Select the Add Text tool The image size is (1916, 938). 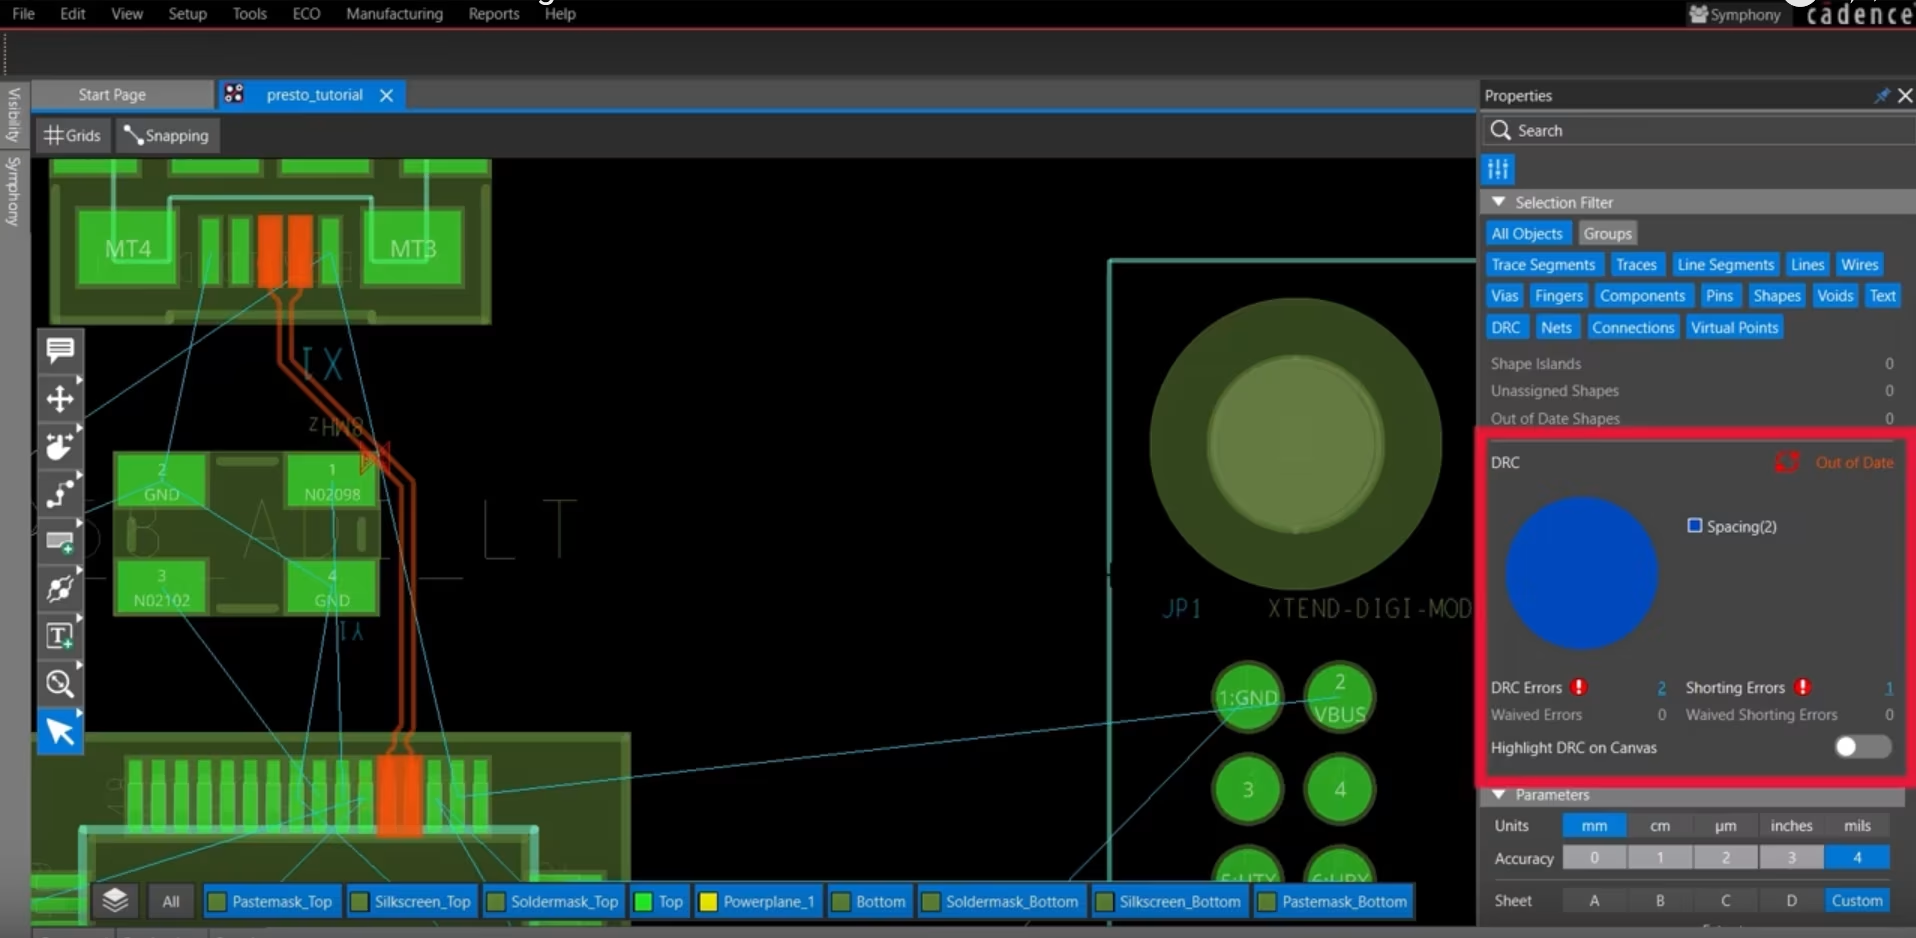point(60,636)
